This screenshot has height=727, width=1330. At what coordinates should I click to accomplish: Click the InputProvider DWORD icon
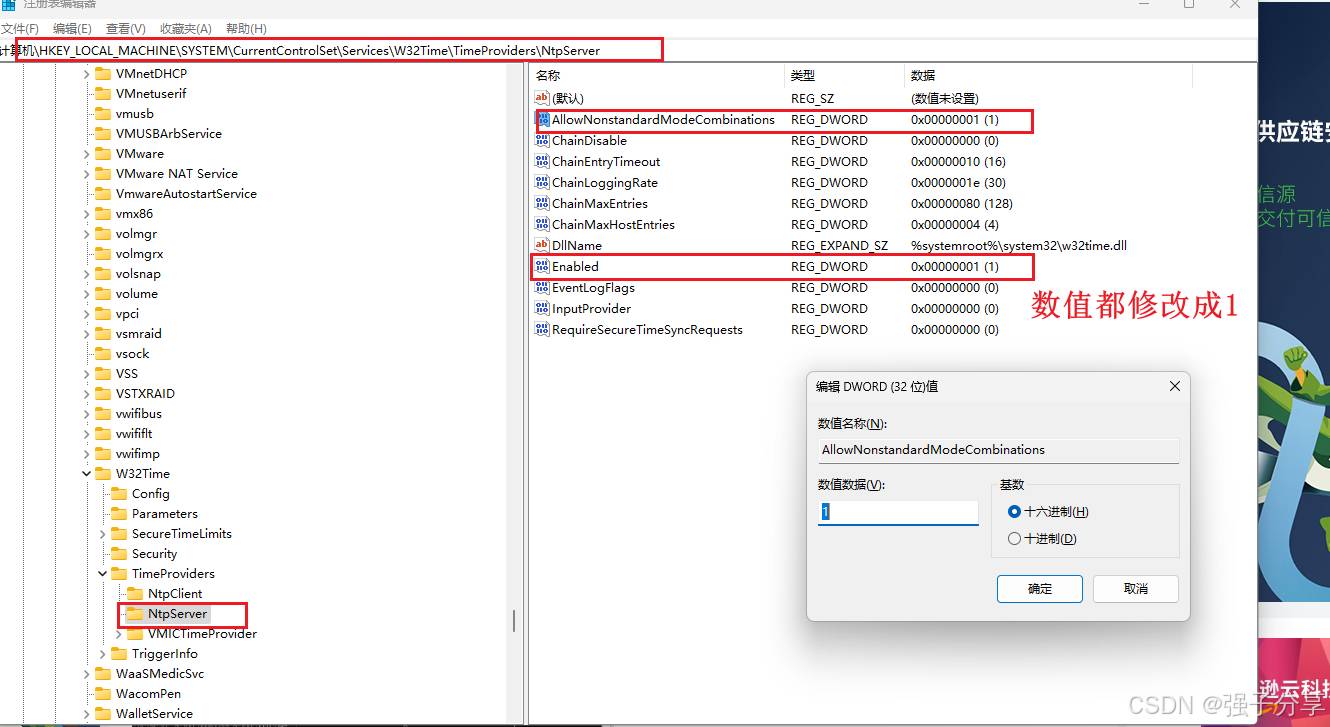543,308
